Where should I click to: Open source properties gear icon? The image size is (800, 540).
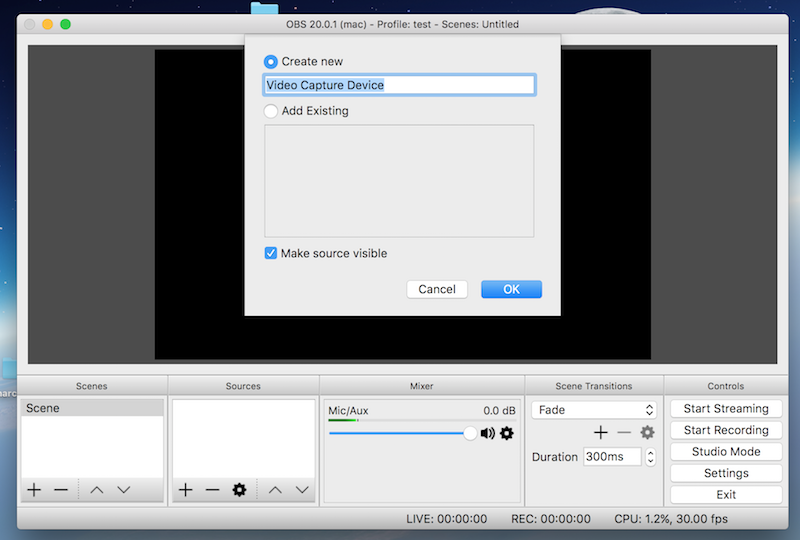coord(239,490)
